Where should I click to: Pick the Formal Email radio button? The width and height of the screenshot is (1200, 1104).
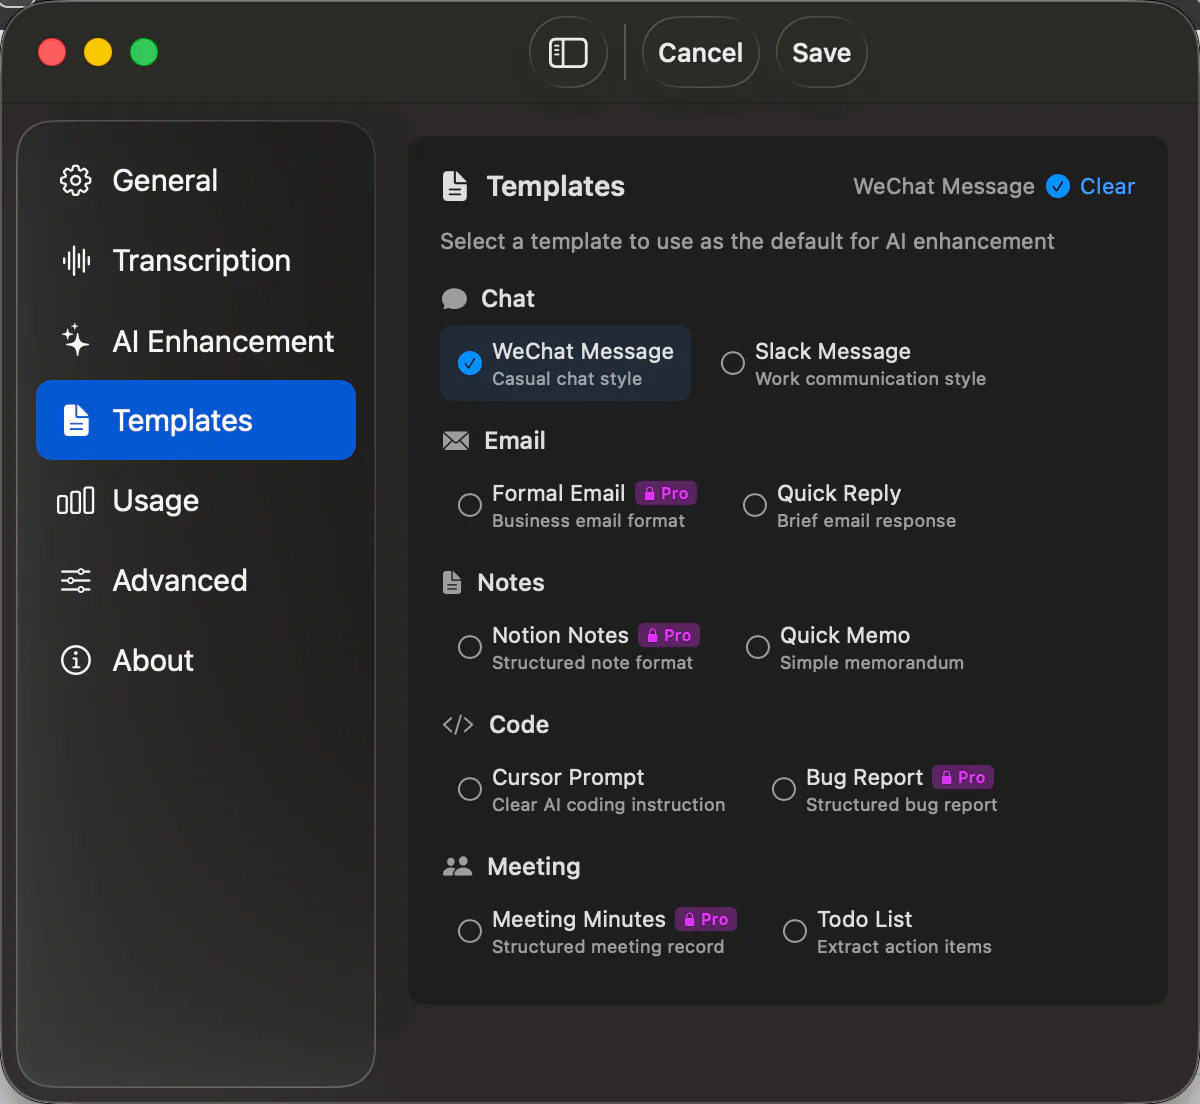[470, 505]
